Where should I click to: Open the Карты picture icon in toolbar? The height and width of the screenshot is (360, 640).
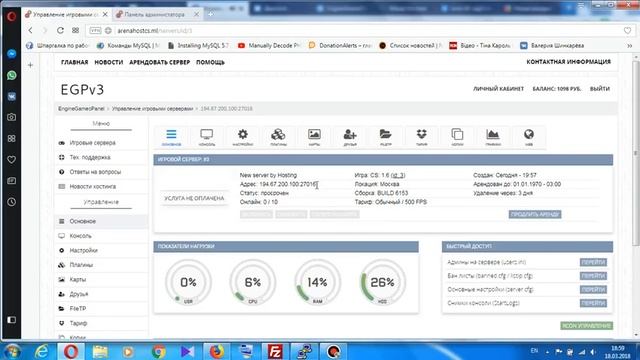point(314,137)
